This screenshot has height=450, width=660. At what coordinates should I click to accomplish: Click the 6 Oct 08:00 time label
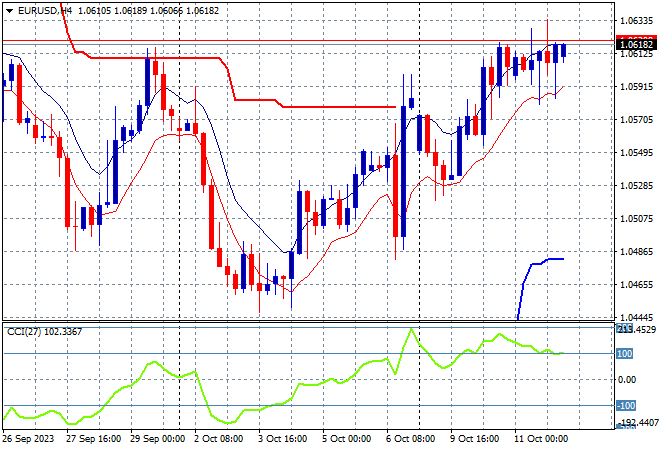[410, 439]
